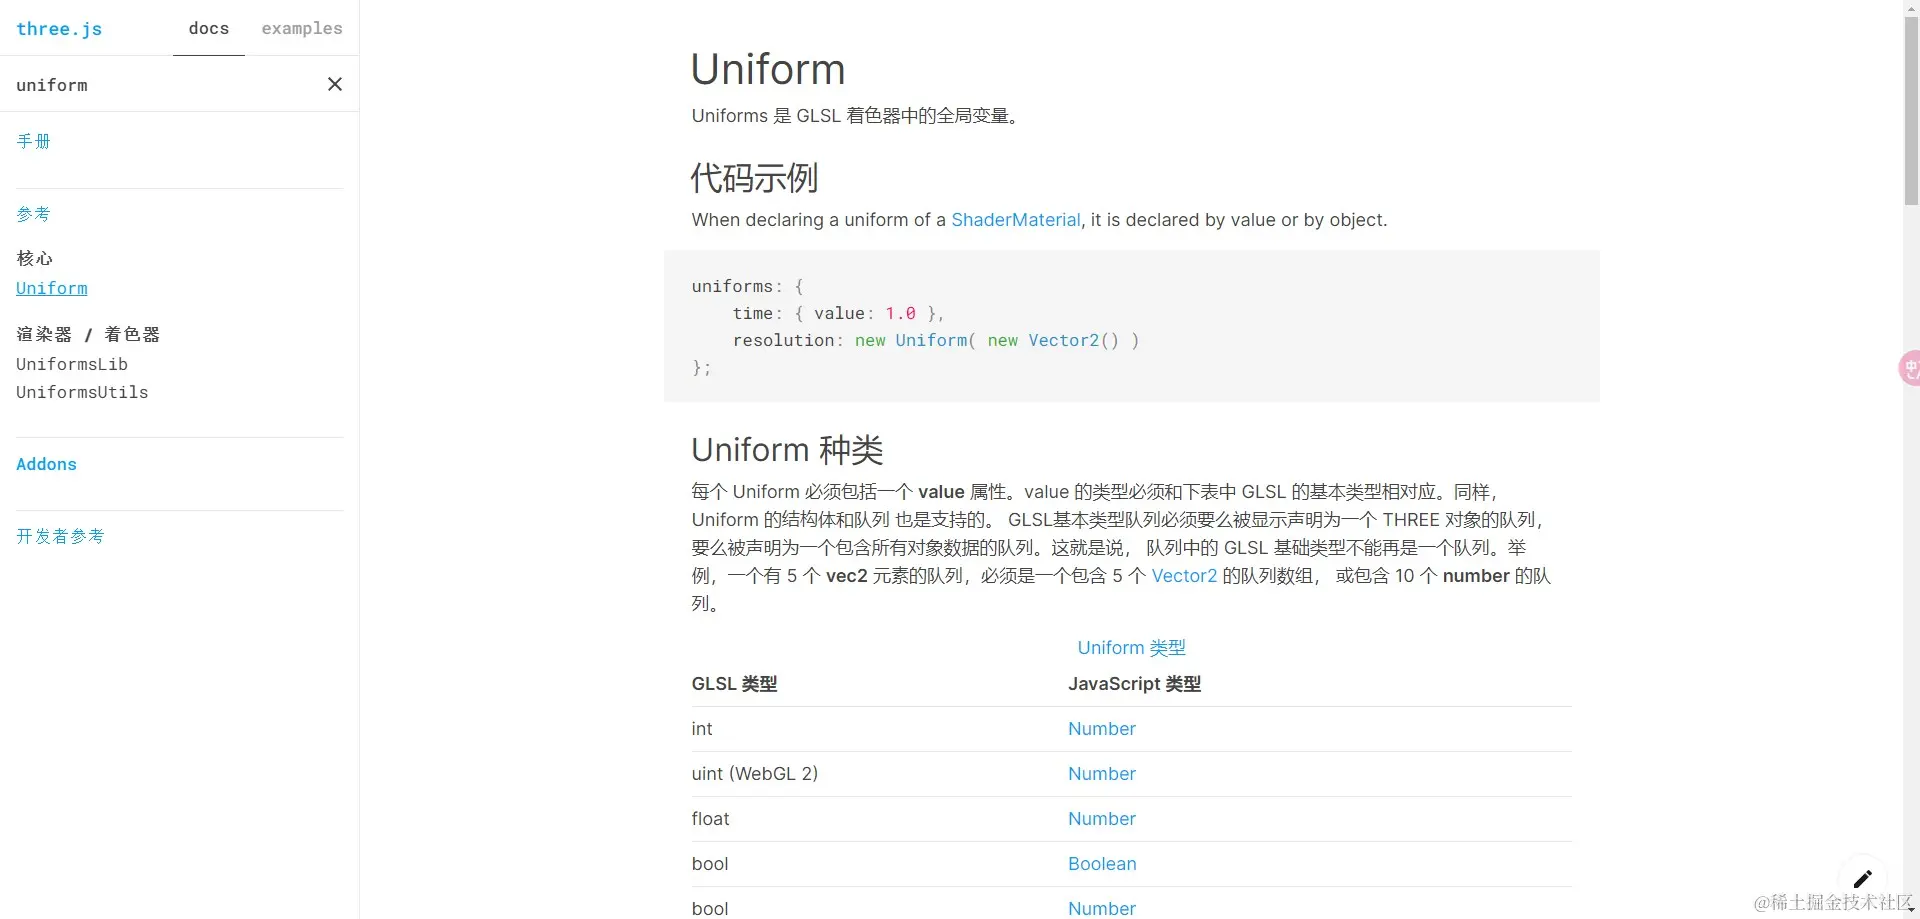Open Number link in float row

point(1101,819)
